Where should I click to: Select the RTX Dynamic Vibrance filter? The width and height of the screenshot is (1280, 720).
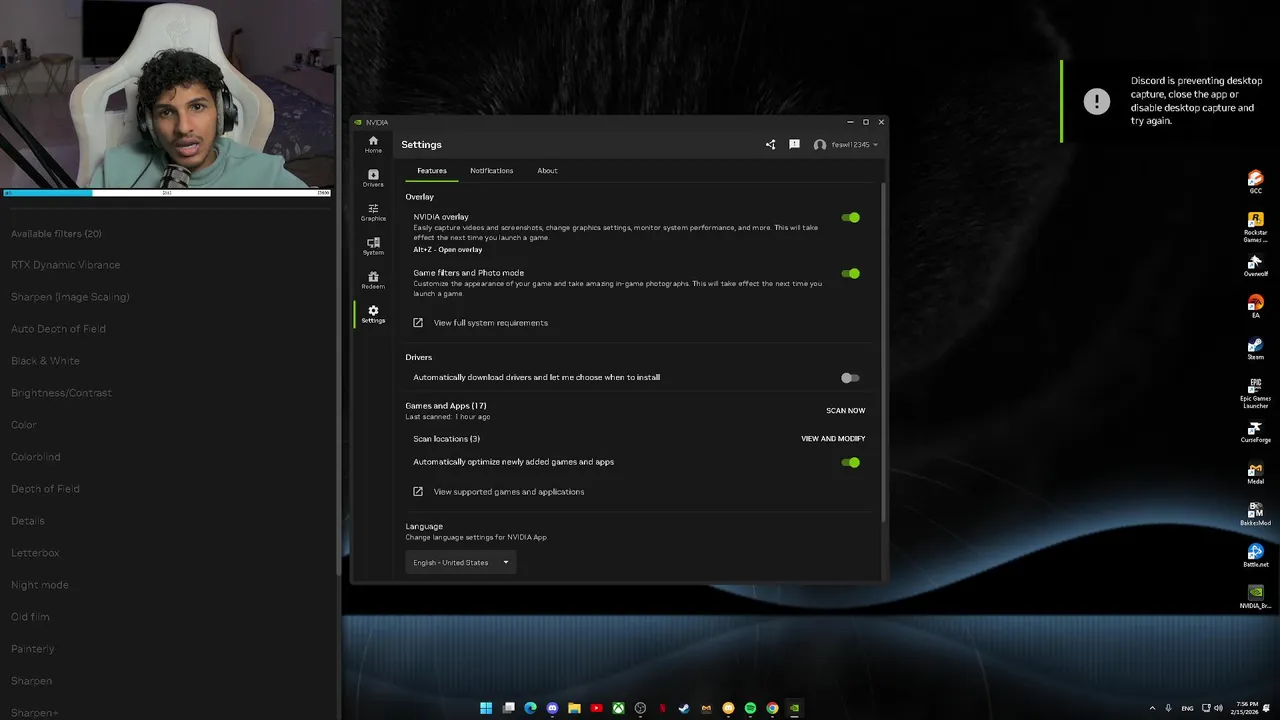[65, 265]
